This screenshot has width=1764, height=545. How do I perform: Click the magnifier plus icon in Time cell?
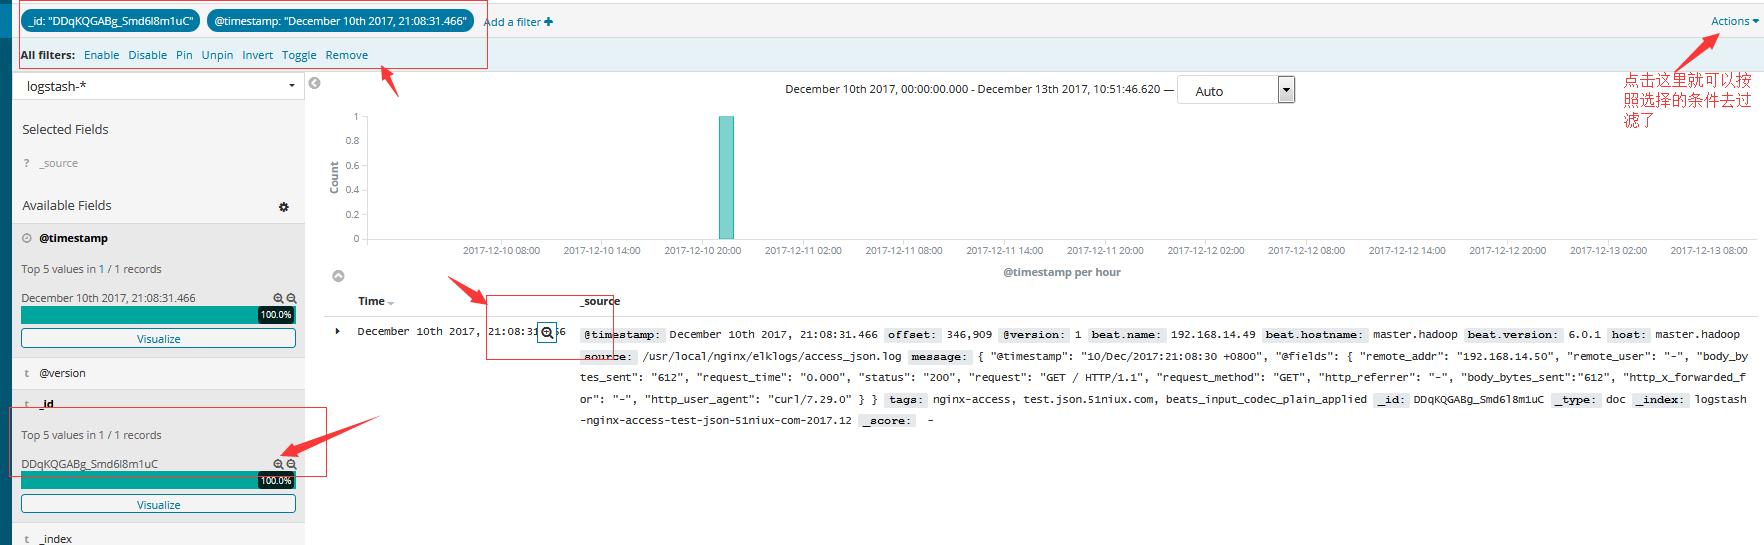tap(547, 333)
